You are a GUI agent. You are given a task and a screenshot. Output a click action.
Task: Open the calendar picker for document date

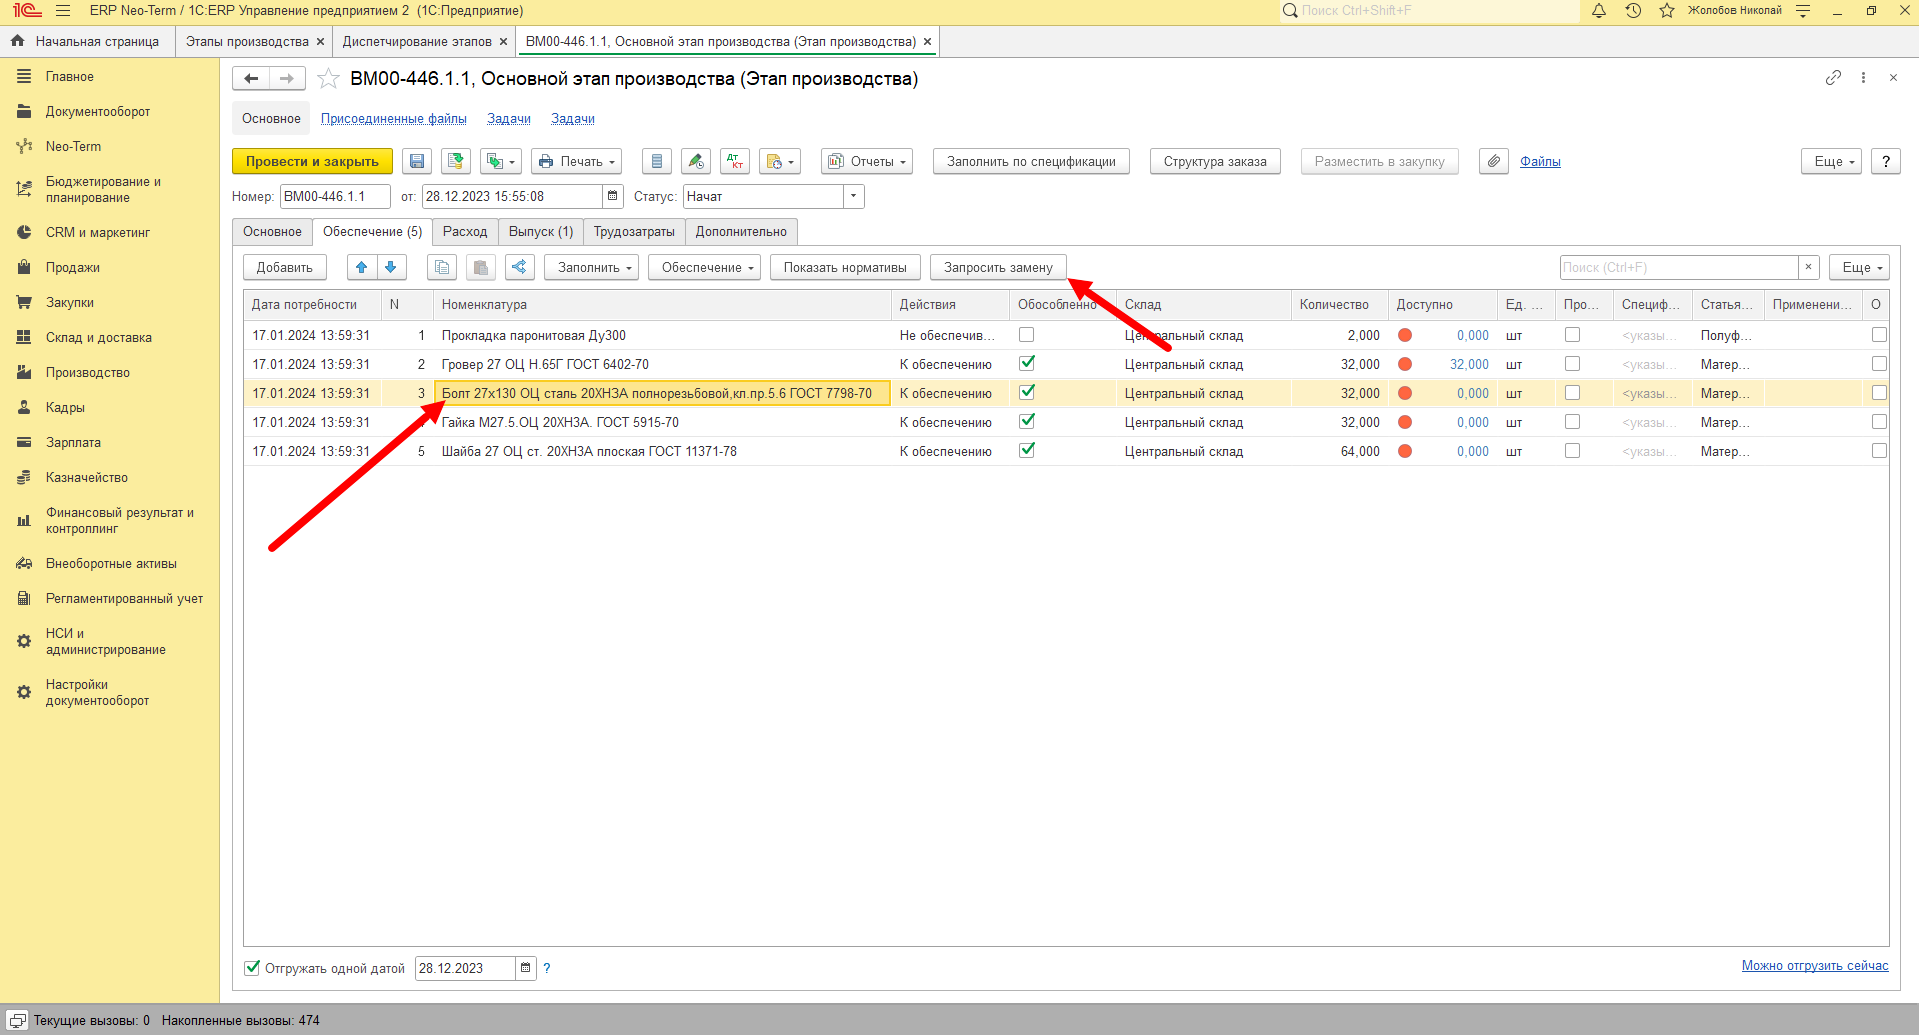[x=613, y=196]
